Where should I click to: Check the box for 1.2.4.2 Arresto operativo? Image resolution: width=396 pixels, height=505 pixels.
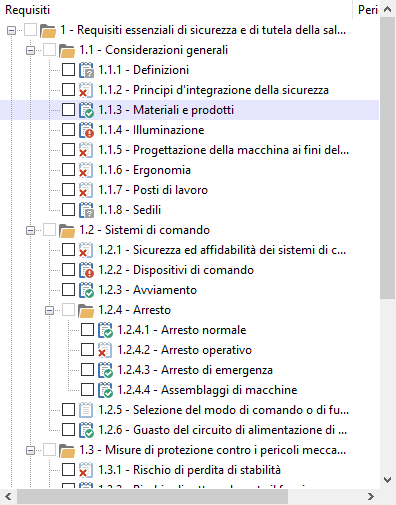pos(87,350)
